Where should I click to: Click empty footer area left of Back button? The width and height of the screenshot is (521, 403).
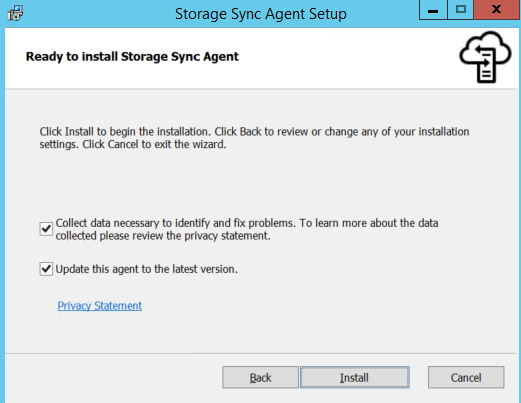coord(113,377)
